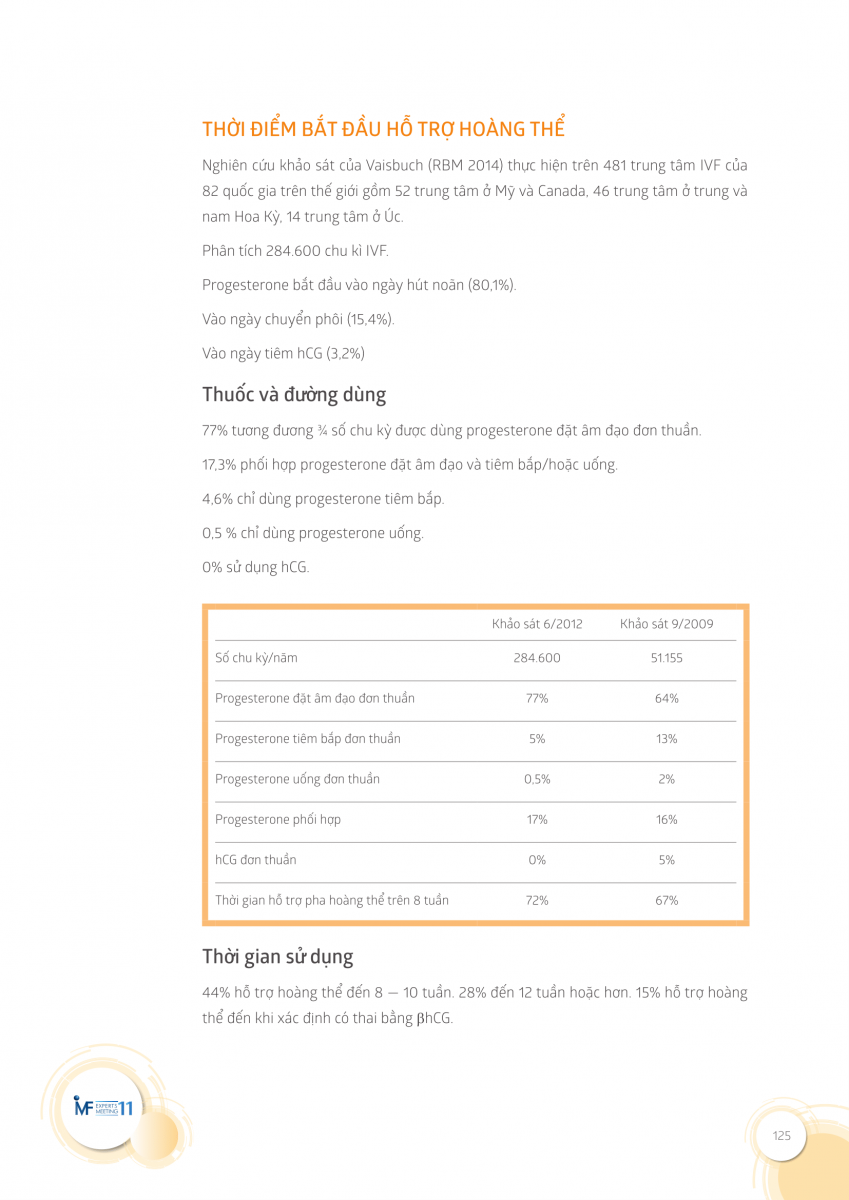Click the 67% cell in the last row
849x1200 pixels.
pyautogui.click(x=666, y=900)
